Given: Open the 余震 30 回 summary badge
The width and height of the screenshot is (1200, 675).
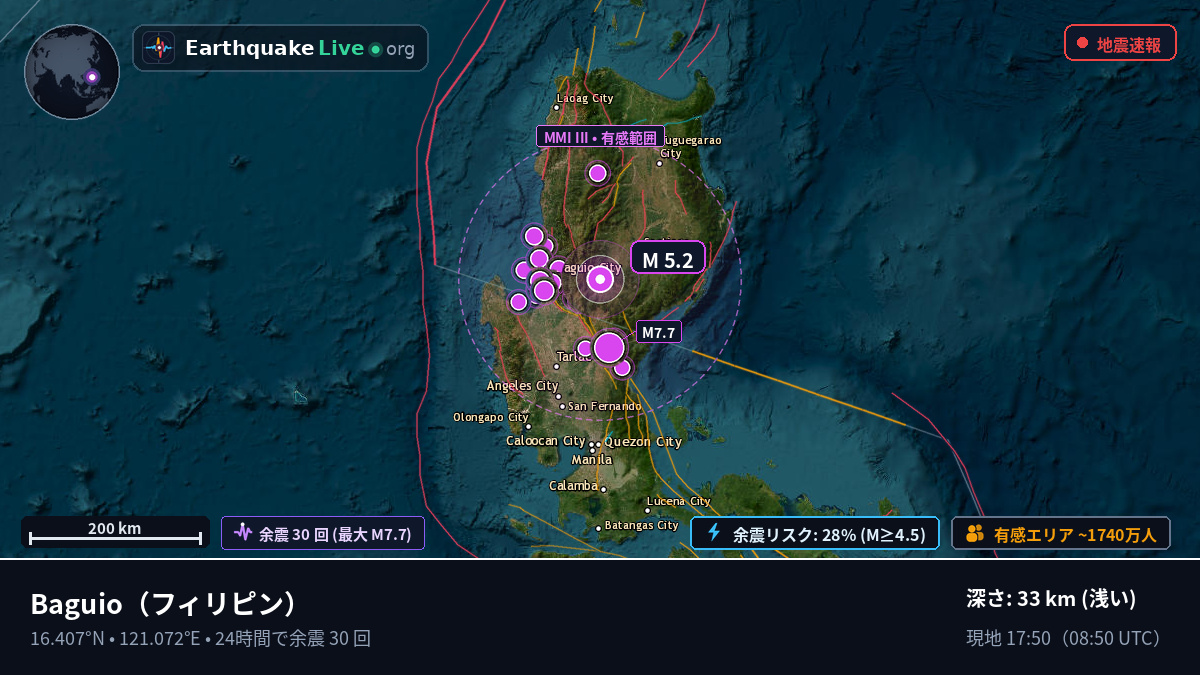Looking at the screenshot, I should 323,533.
